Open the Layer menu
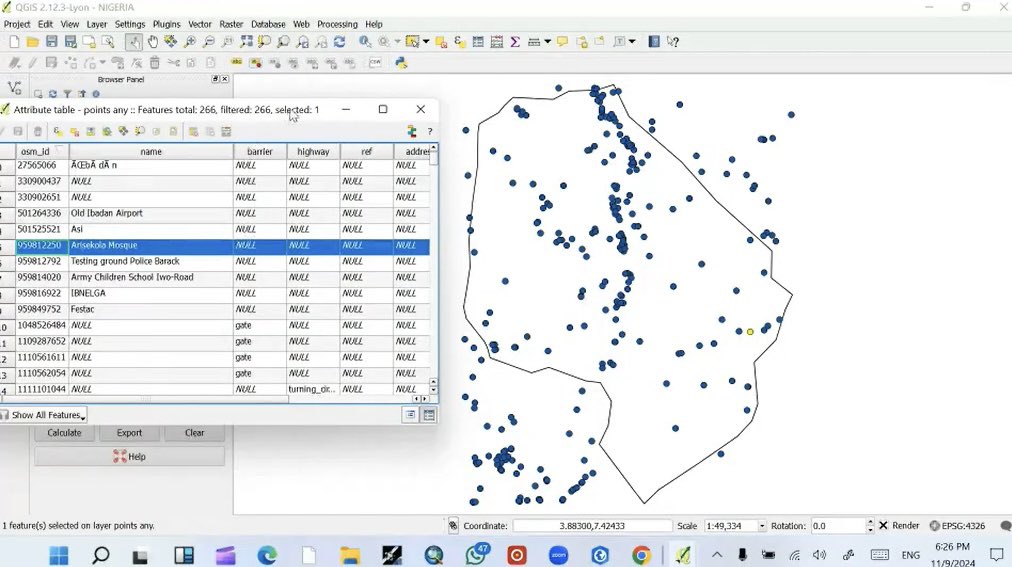This screenshot has height=567, width=1012. tap(97, 24)
